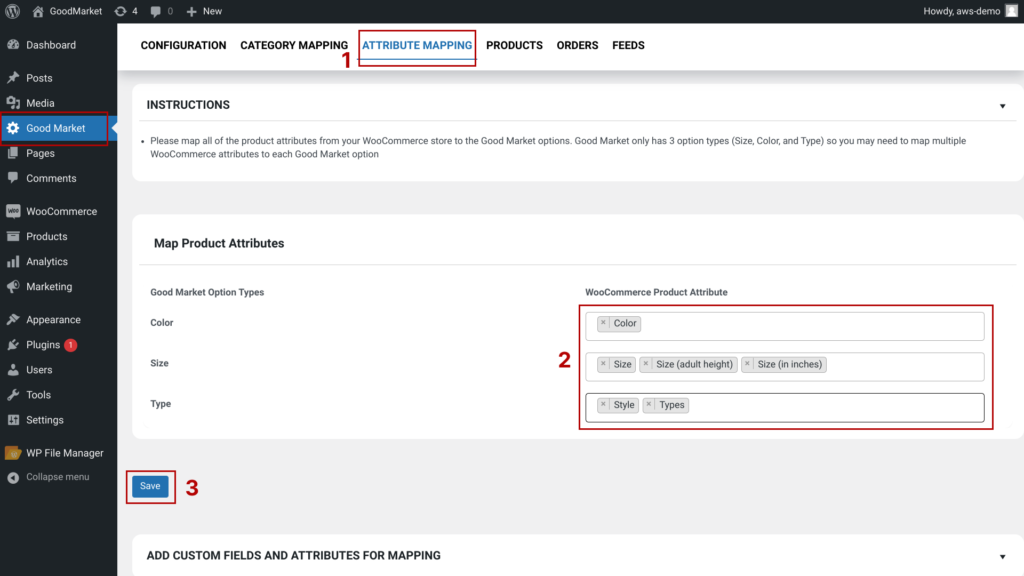
Task: Collapse the Instructions panel arrow
Action: (1002, 106)
